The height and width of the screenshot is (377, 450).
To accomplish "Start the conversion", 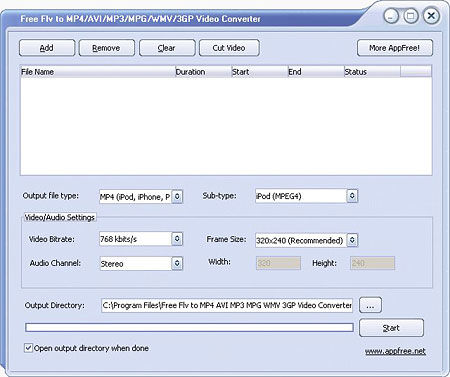I will coord(391,328).
